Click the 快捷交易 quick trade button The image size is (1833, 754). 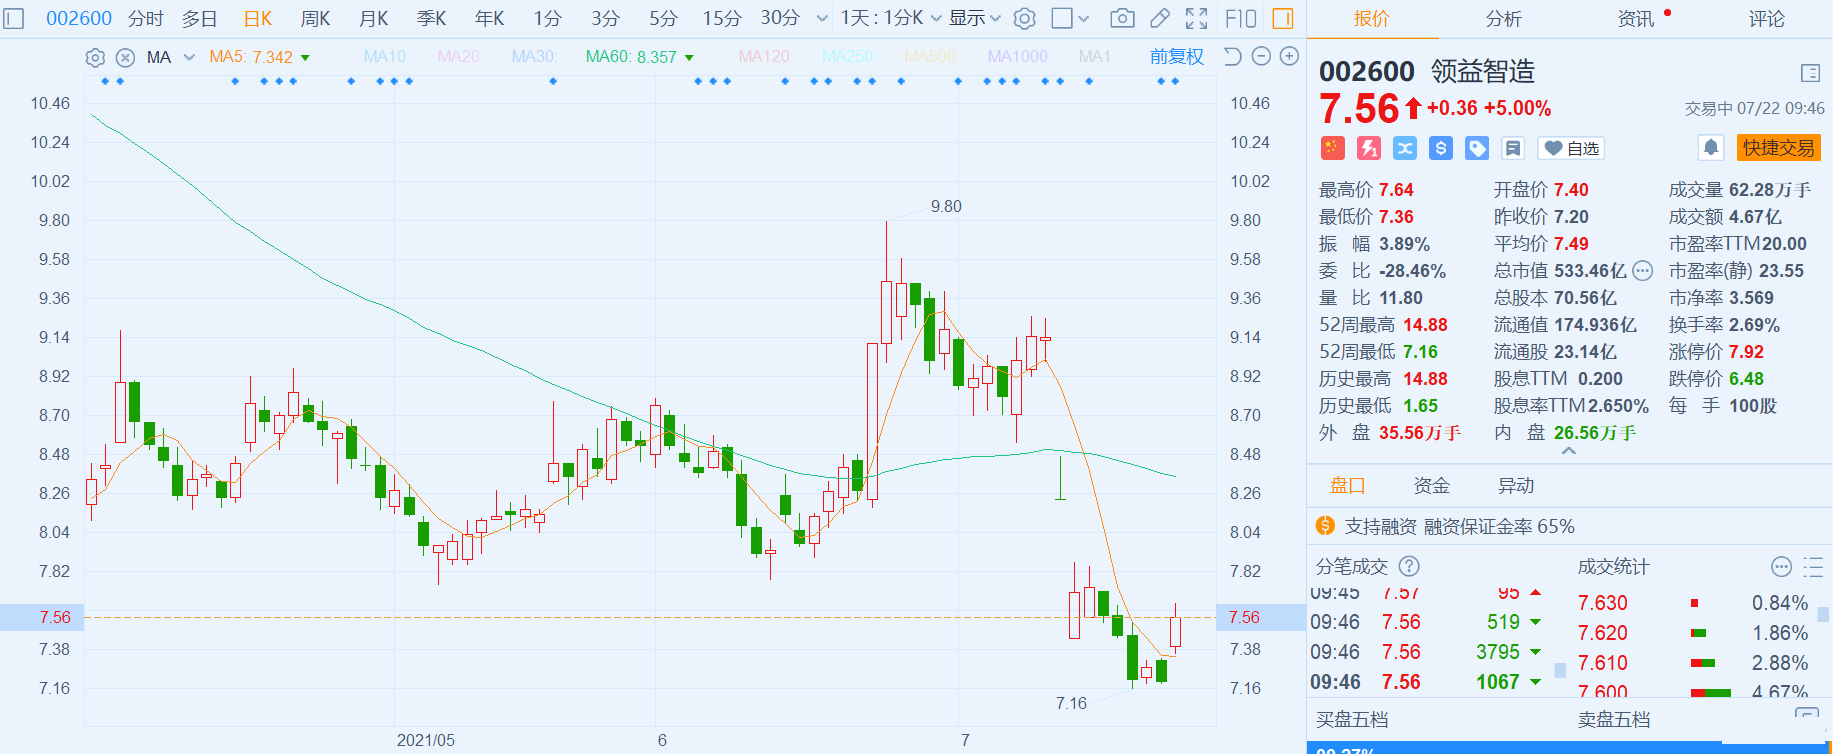[x=1778, y=148]
